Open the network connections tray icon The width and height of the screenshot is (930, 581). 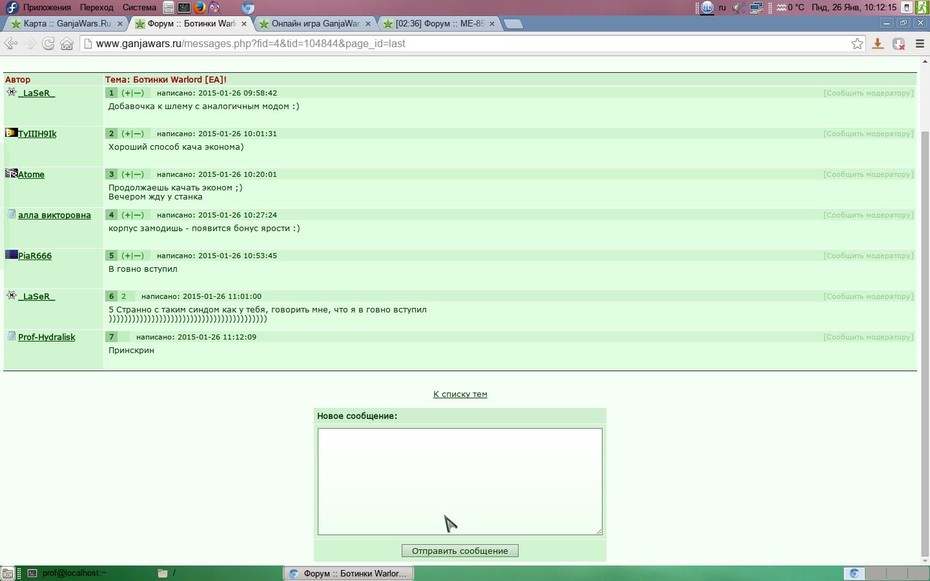tap(756, 7)
